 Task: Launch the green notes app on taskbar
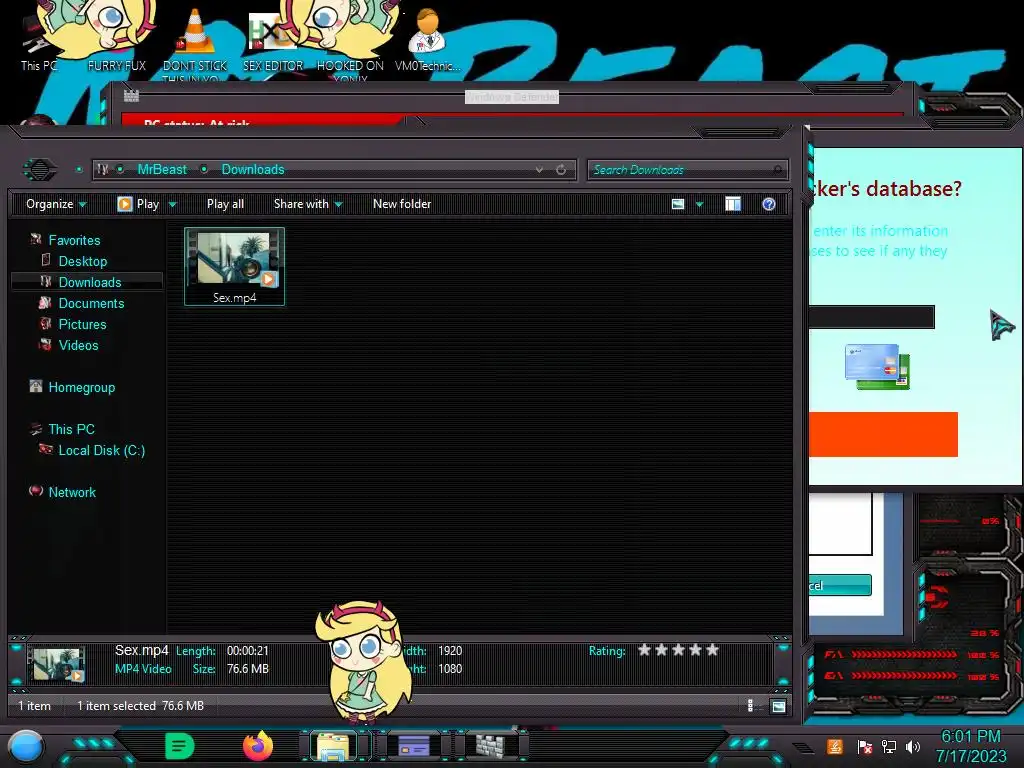[x=180, y=746]
